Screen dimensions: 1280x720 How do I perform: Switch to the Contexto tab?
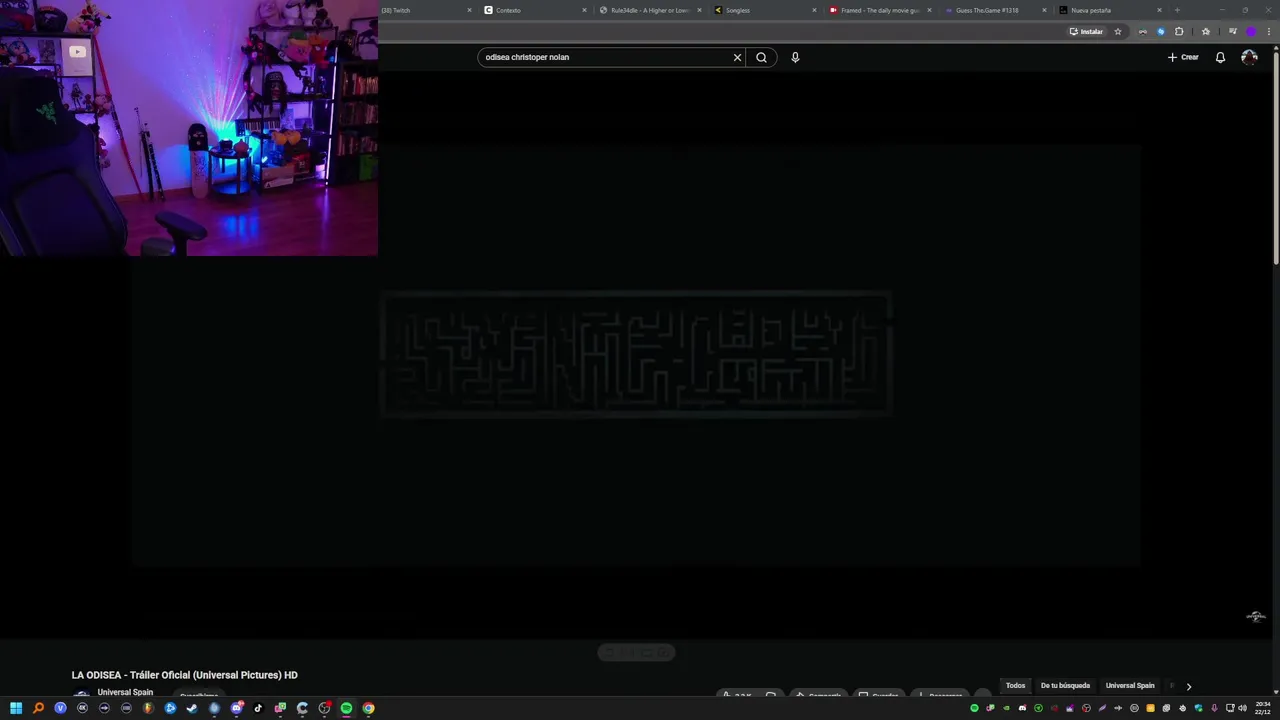(533, 10)
